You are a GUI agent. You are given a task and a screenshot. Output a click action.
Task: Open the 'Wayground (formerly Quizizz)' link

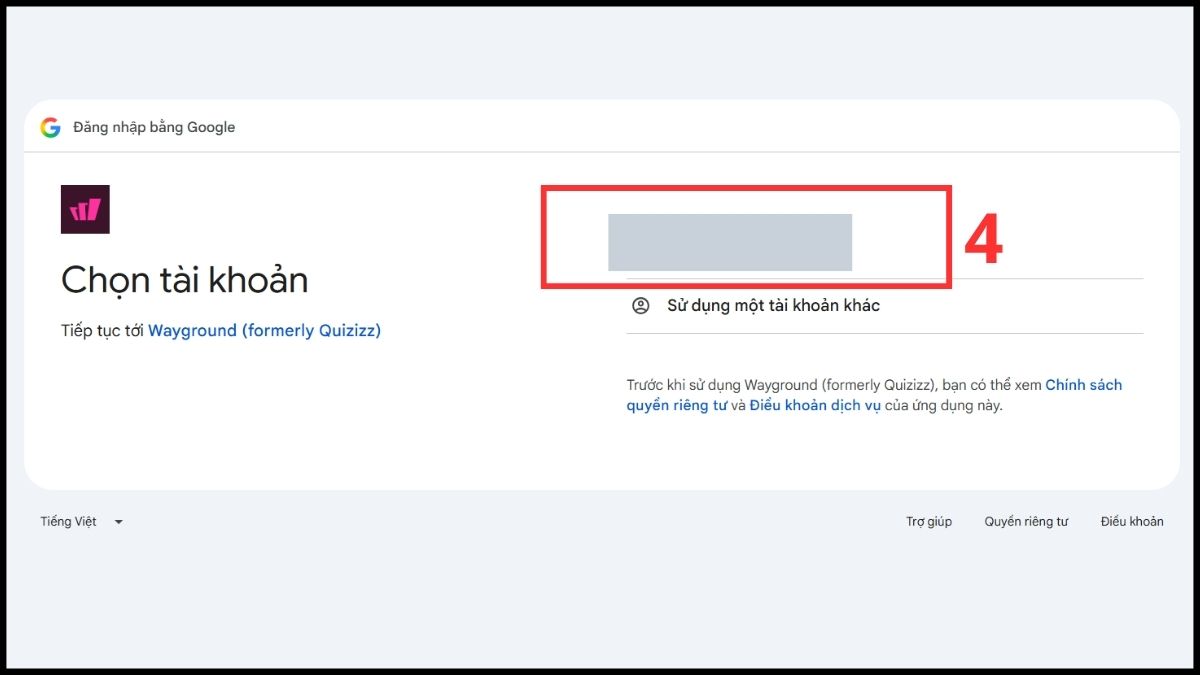264,330
